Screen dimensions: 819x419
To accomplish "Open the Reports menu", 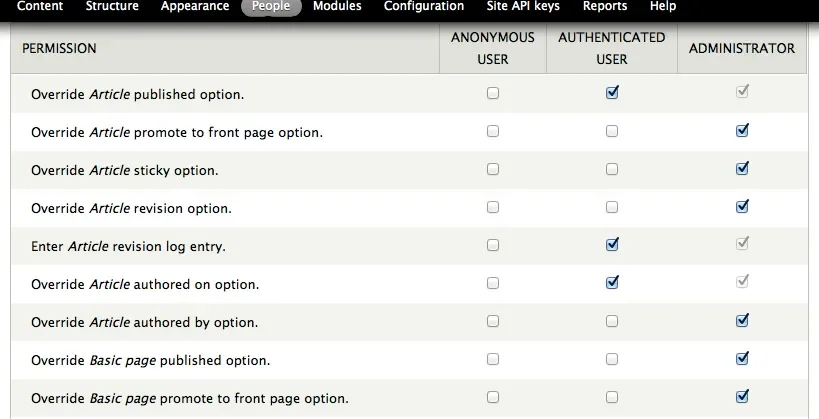I will [x=605, y=6].
